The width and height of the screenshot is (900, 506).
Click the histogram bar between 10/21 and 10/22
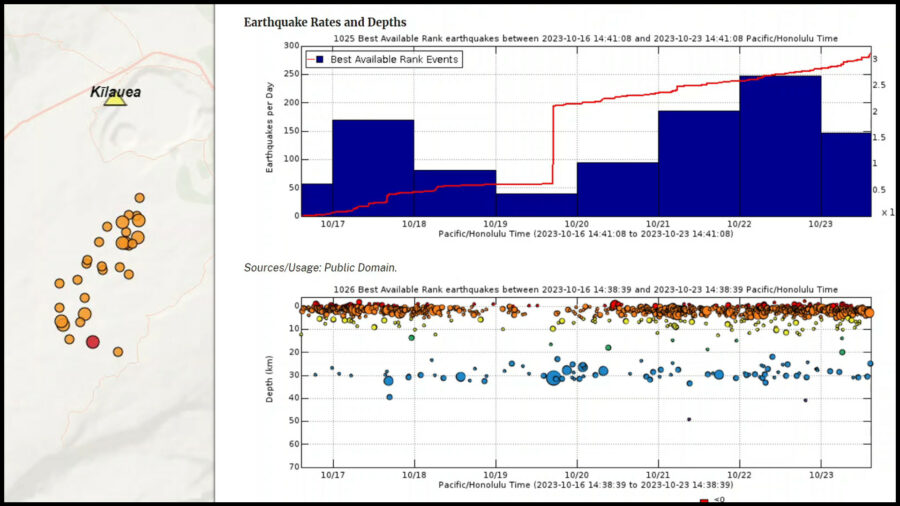[x=698, y=163]
